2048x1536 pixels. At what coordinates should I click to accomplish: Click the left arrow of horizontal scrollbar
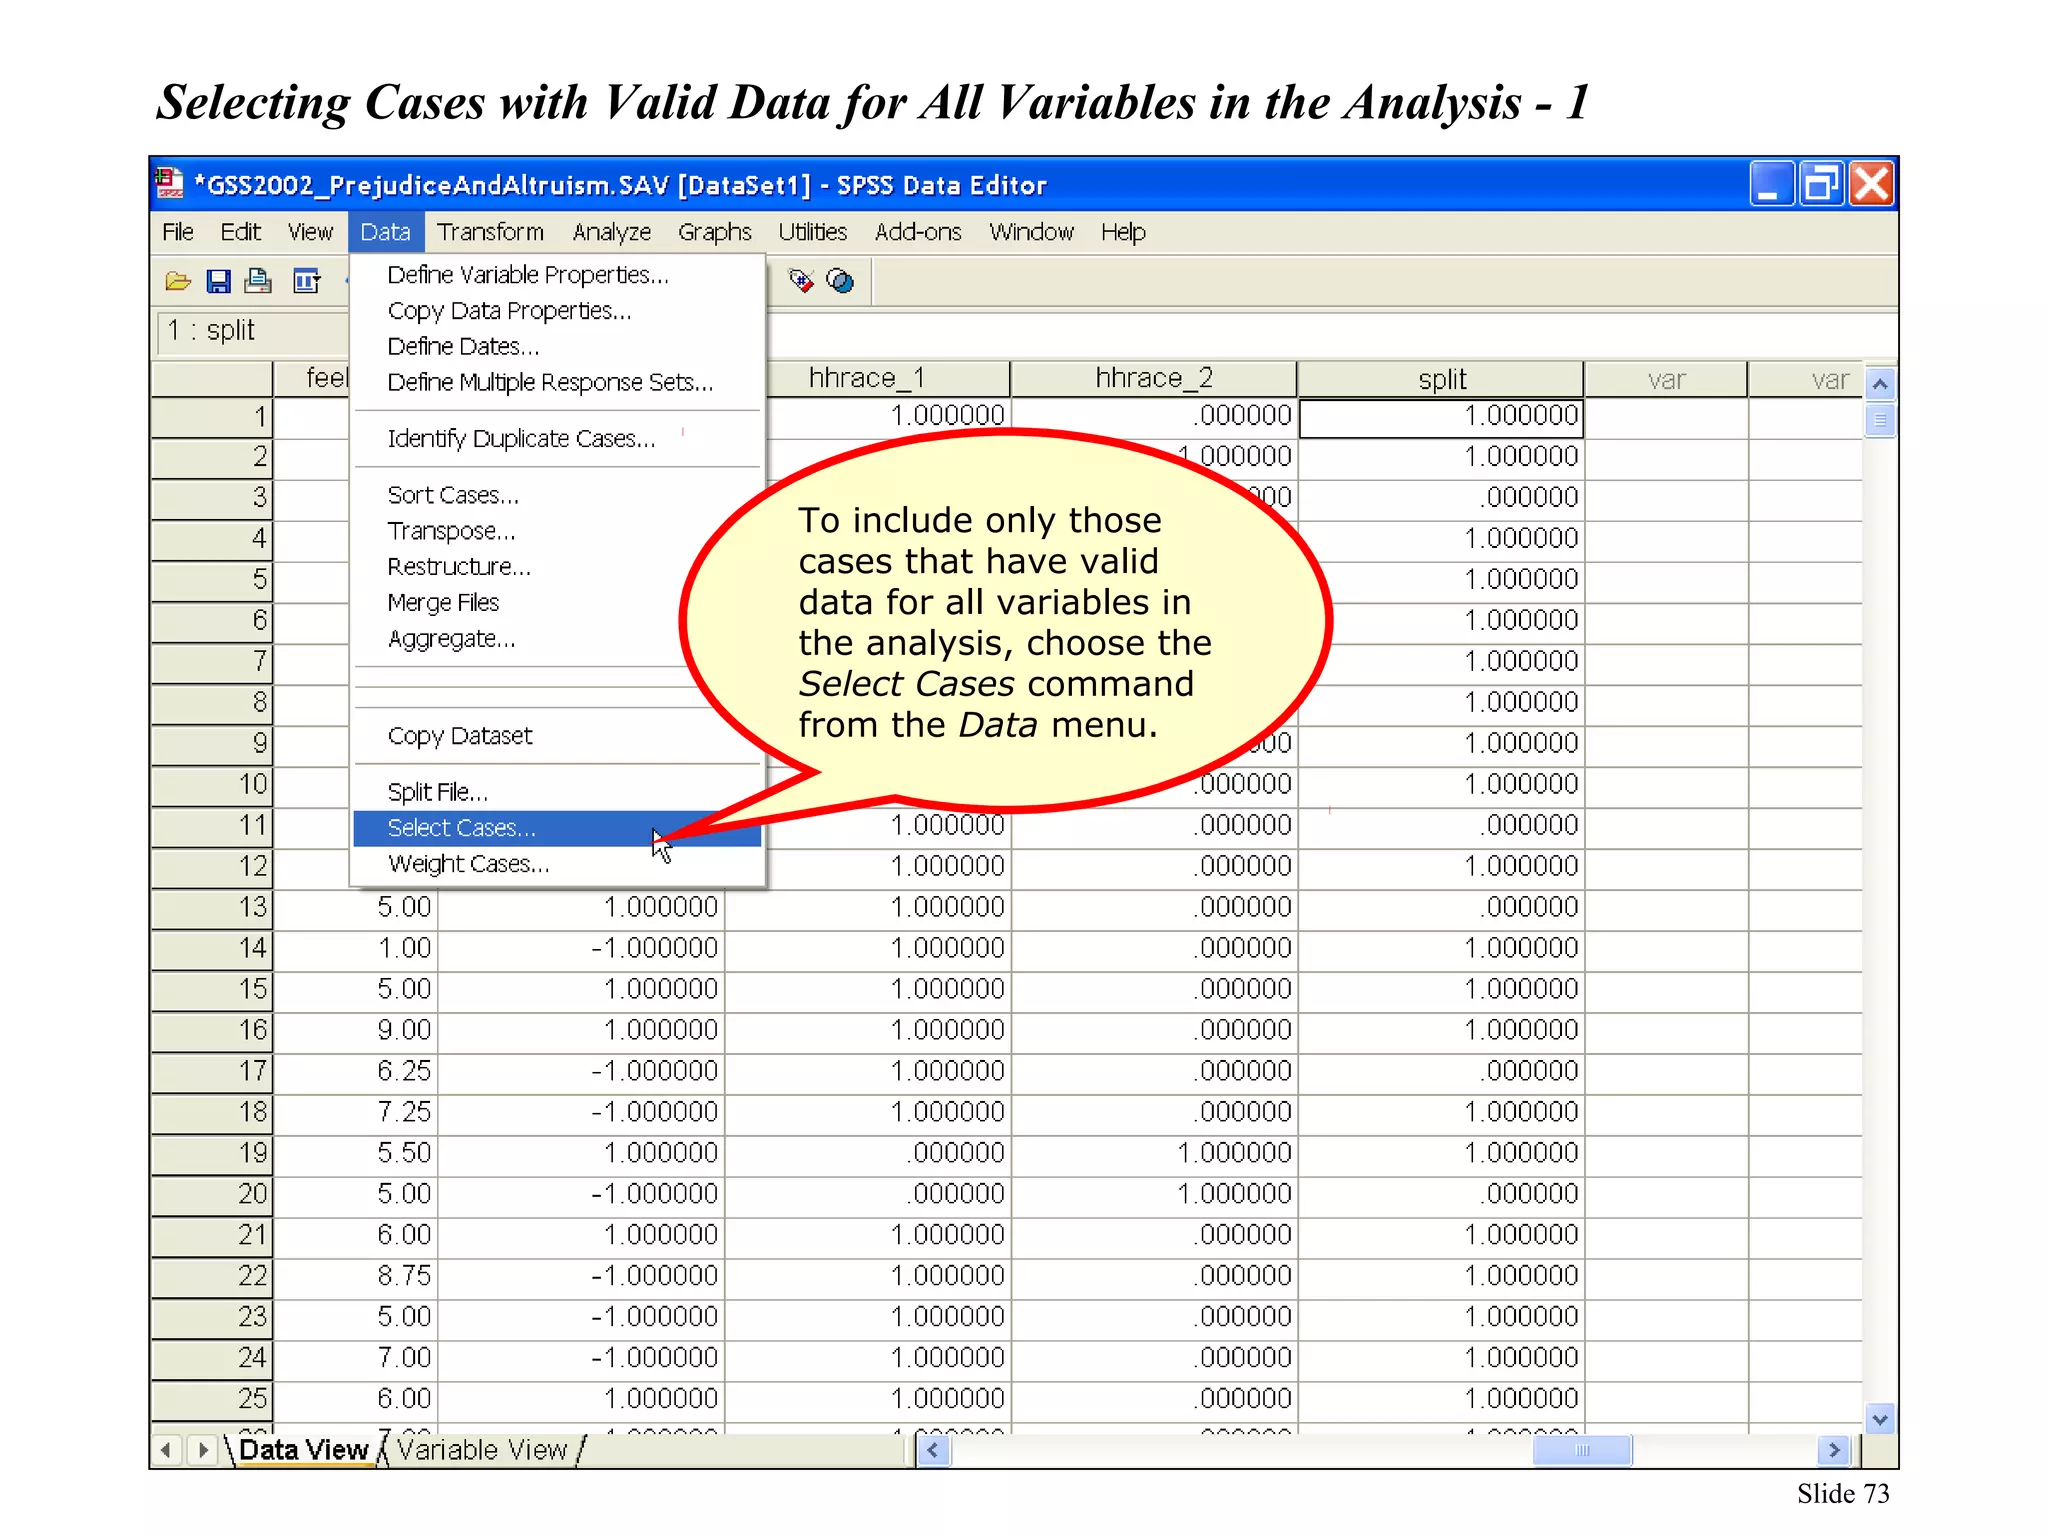tap(933, 1450)
